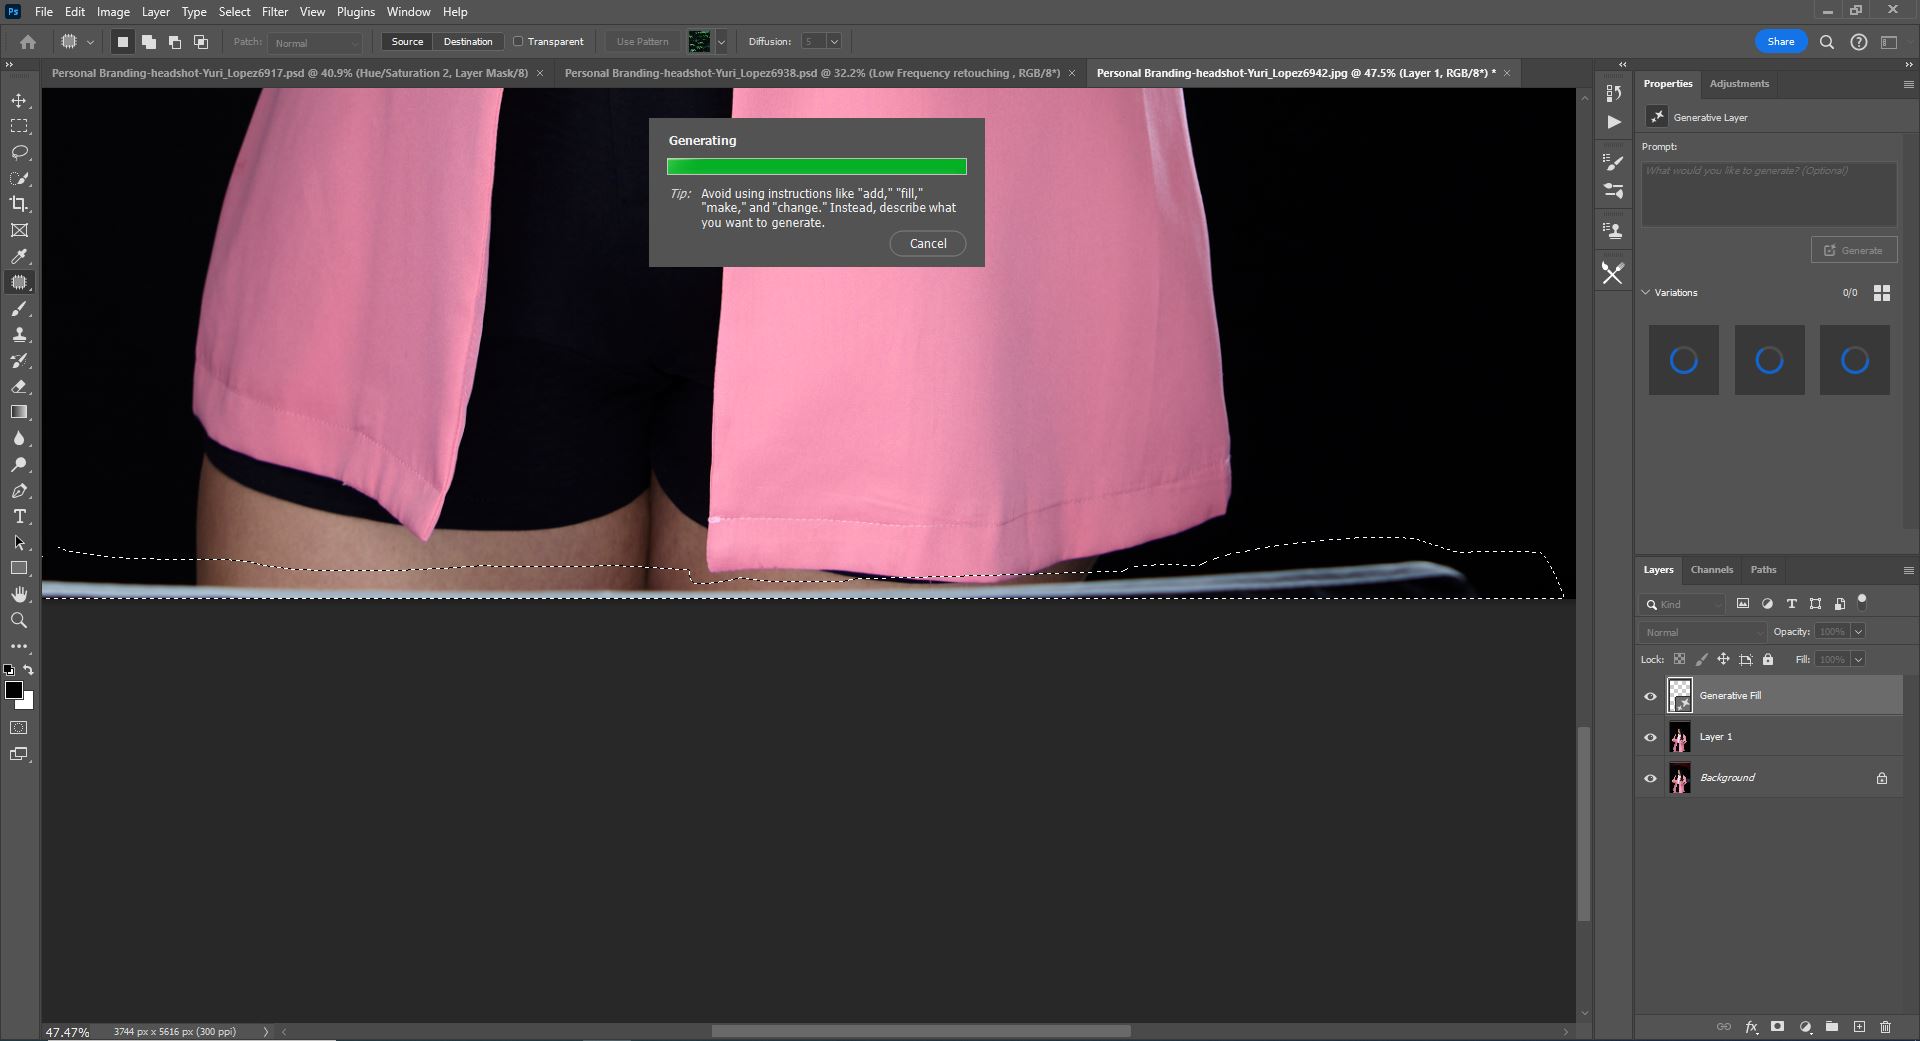Cancel the Generating progress dialog
Screen dimensions: 1920x1041
[x=926, y=243]
